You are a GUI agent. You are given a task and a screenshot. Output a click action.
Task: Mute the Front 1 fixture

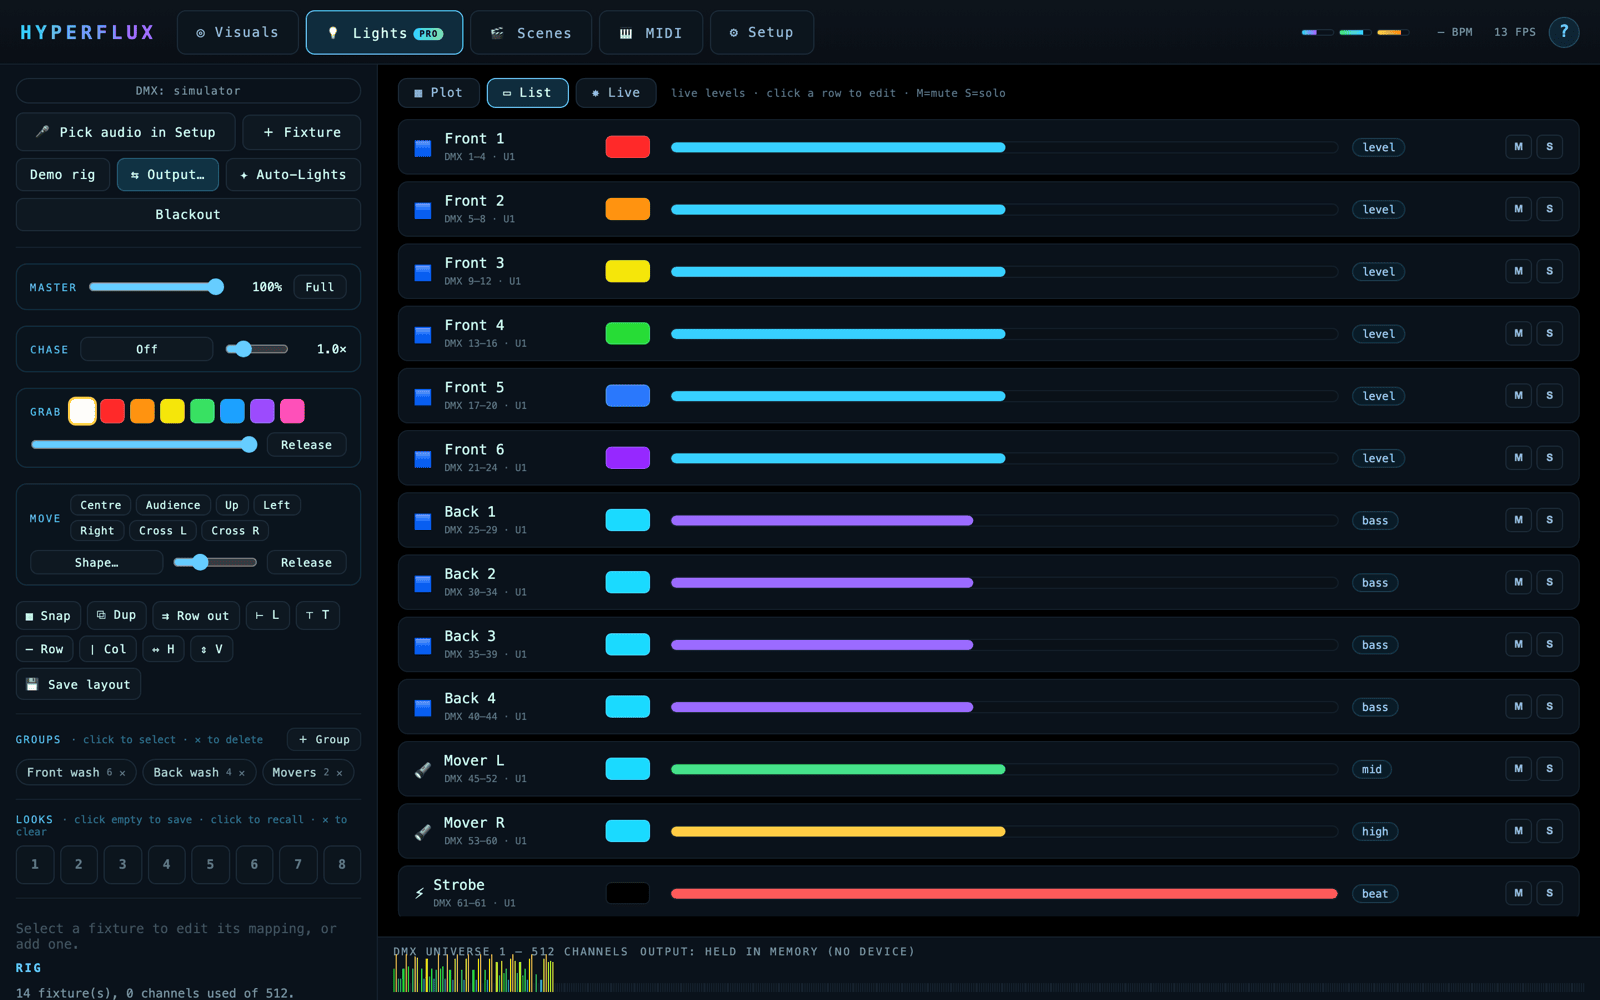coord(1518,147)
